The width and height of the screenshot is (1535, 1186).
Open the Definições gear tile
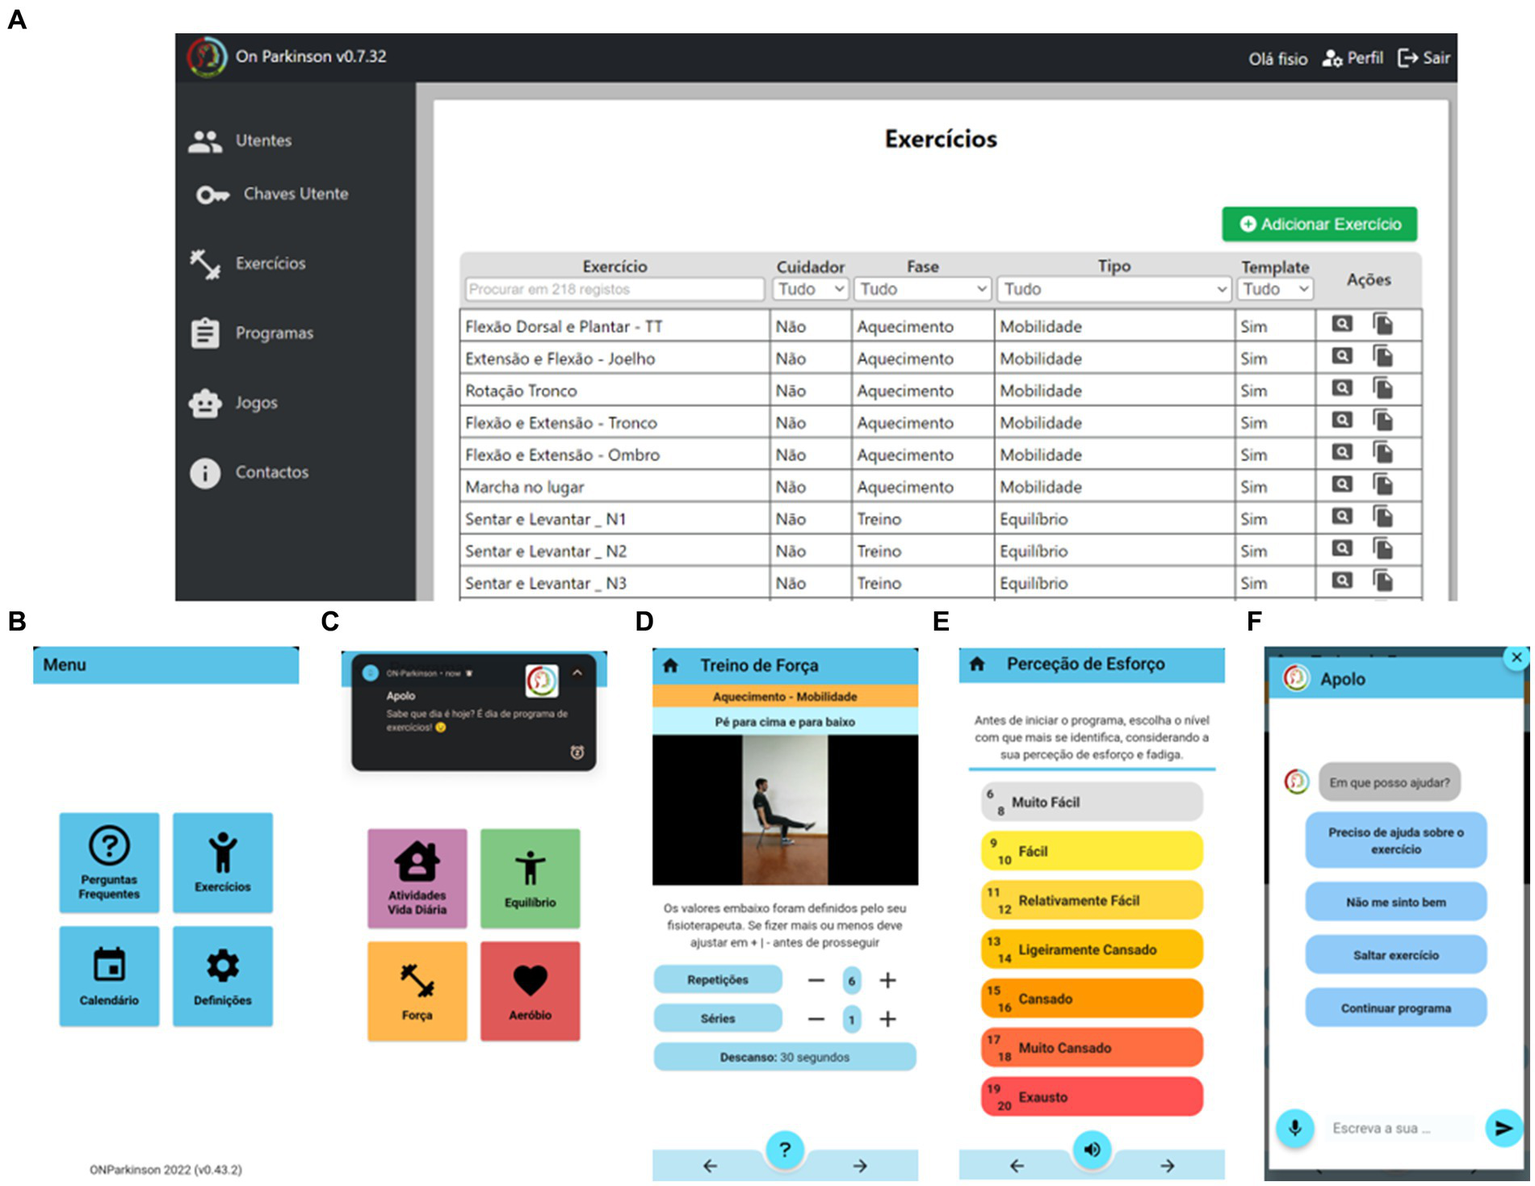click(222, 976)
